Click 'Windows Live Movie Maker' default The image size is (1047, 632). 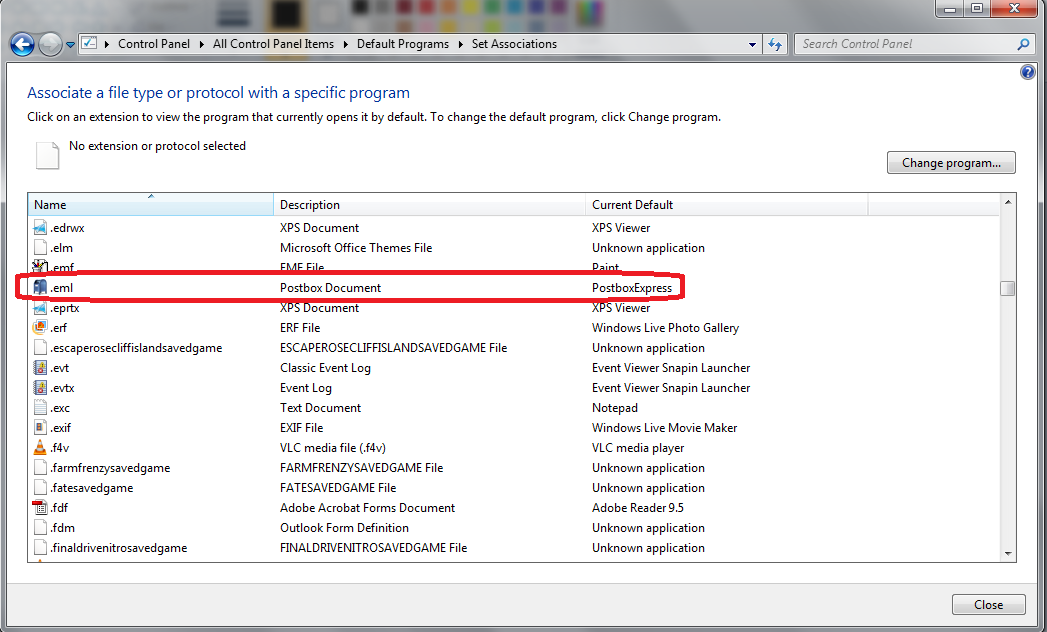click(x=664, y=428)
